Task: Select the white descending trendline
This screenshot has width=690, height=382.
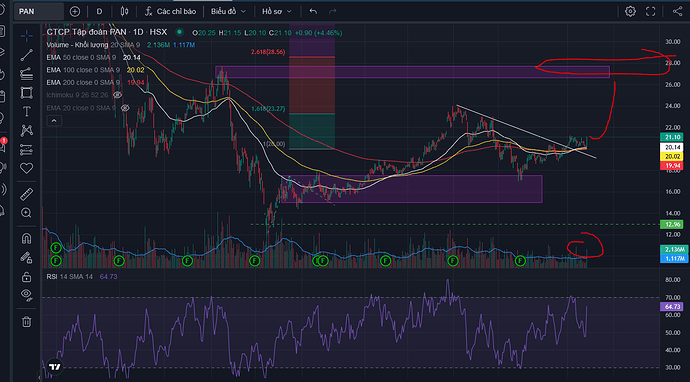Action: pos(526,131)
